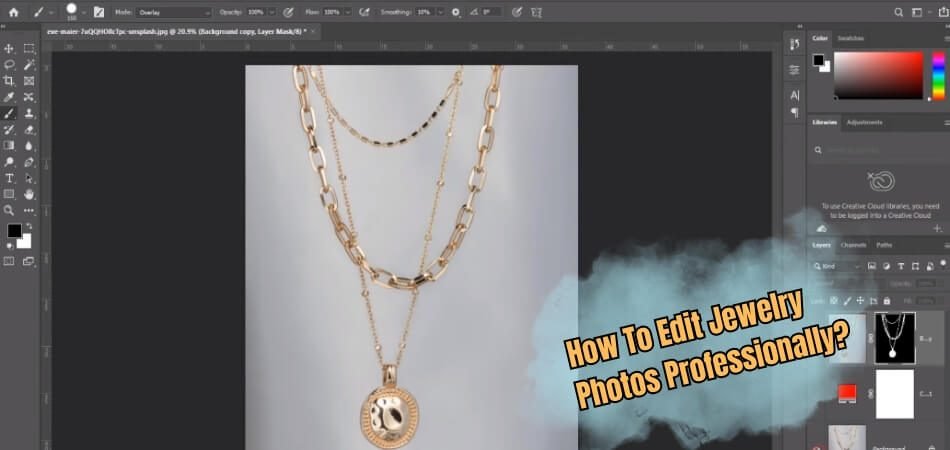Open the layer filter Kind dropdown
The image size is (950, 450).
[x=837, y=266]
